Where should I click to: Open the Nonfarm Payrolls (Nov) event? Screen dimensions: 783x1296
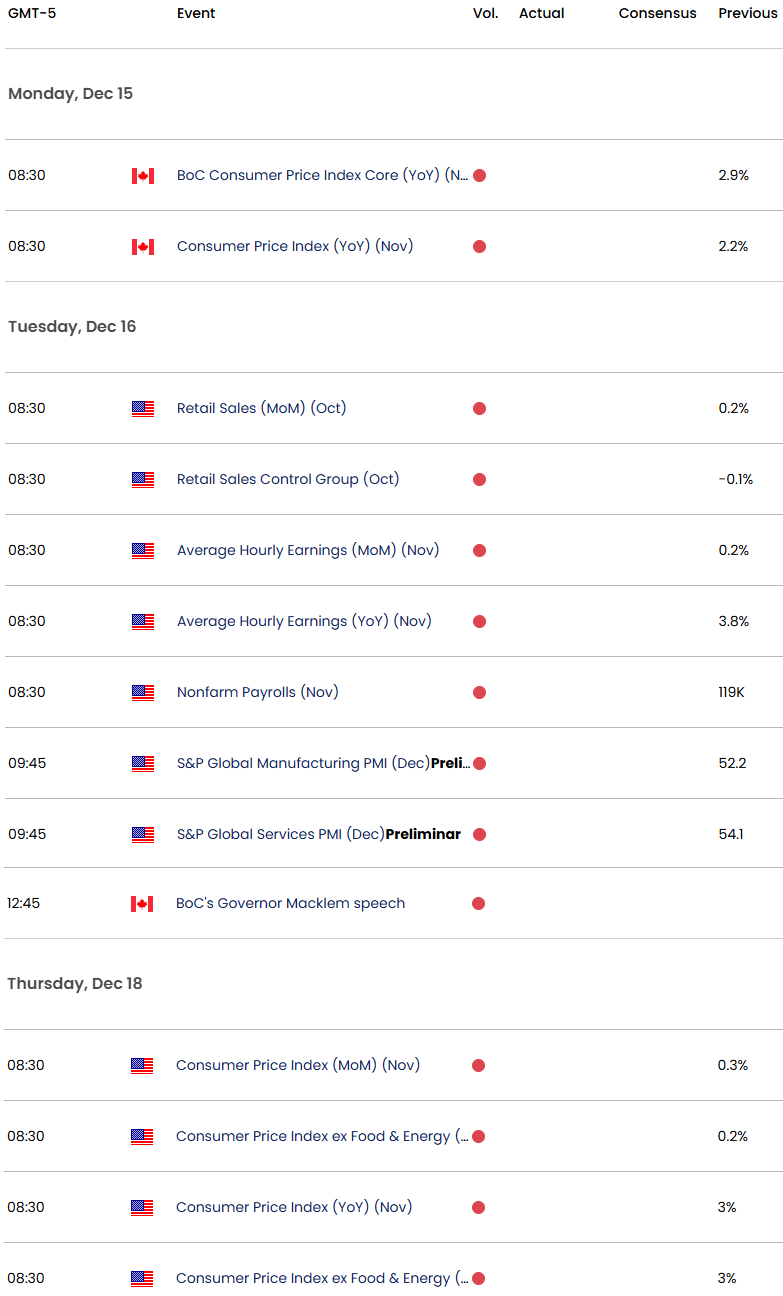(257, 692)
